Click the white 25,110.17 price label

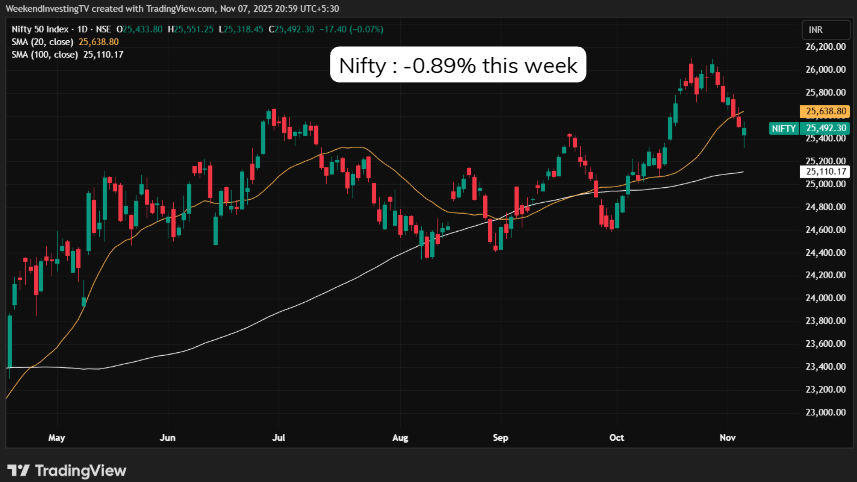click(x=825, y=172)
